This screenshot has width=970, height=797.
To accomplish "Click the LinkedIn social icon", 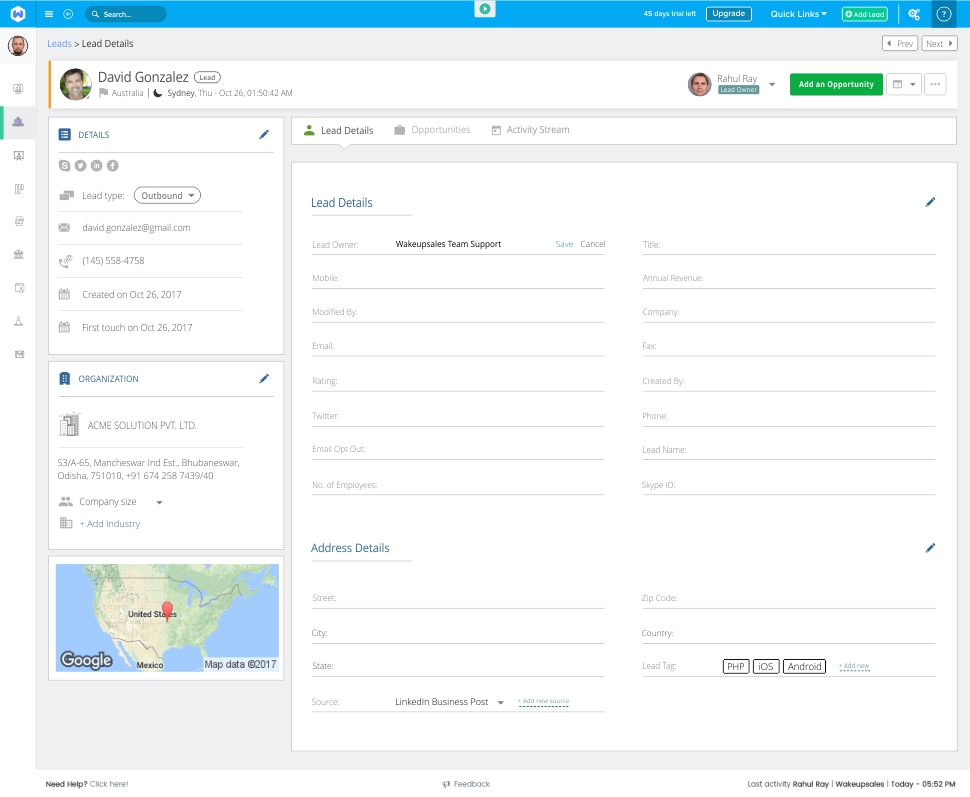I will [97, 165].
